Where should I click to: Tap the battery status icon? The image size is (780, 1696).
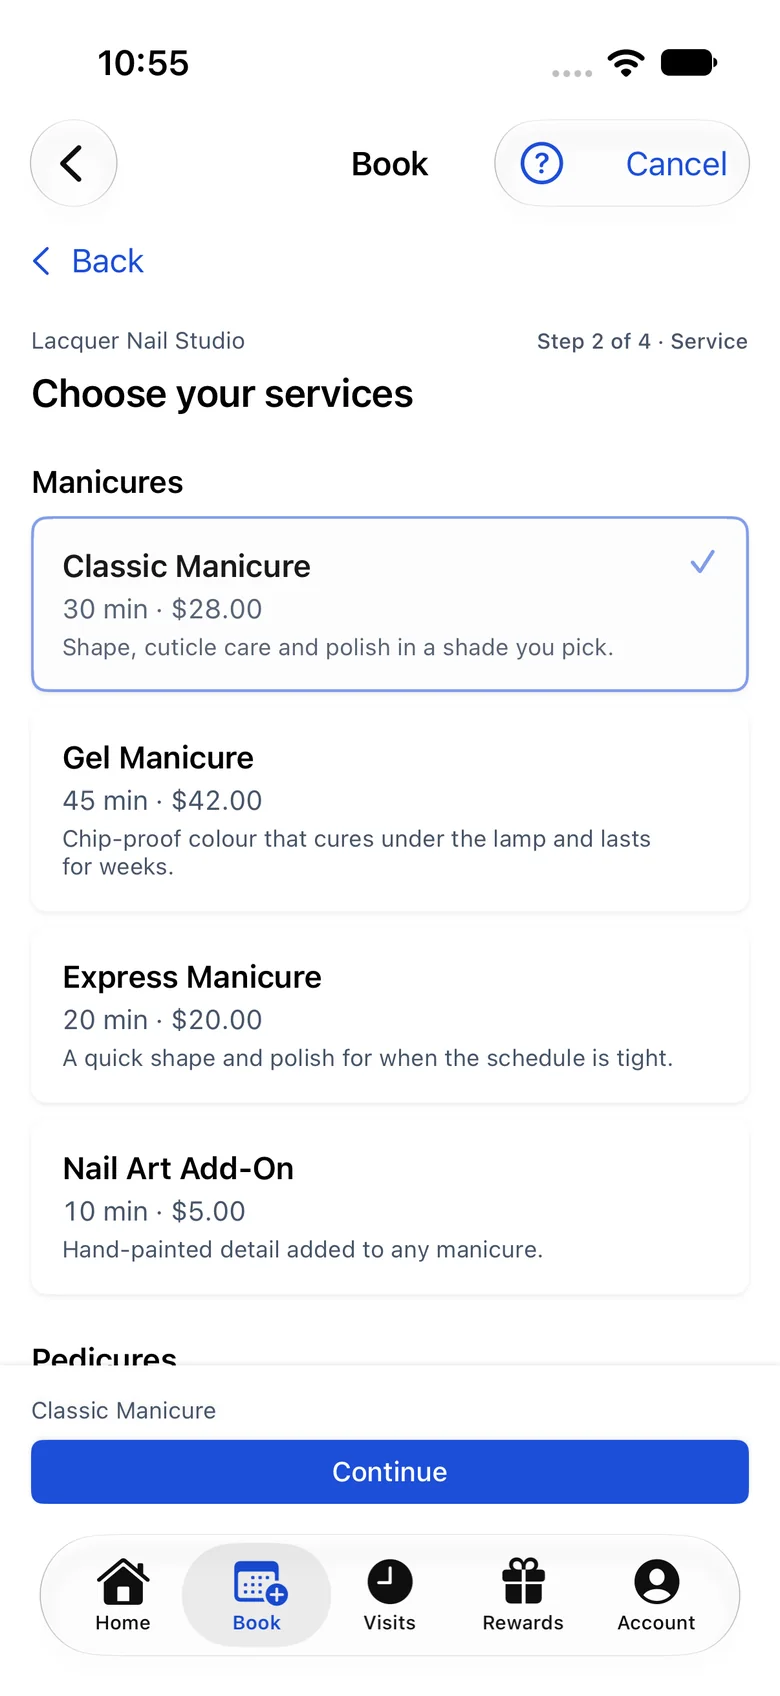tap(689, 63)
